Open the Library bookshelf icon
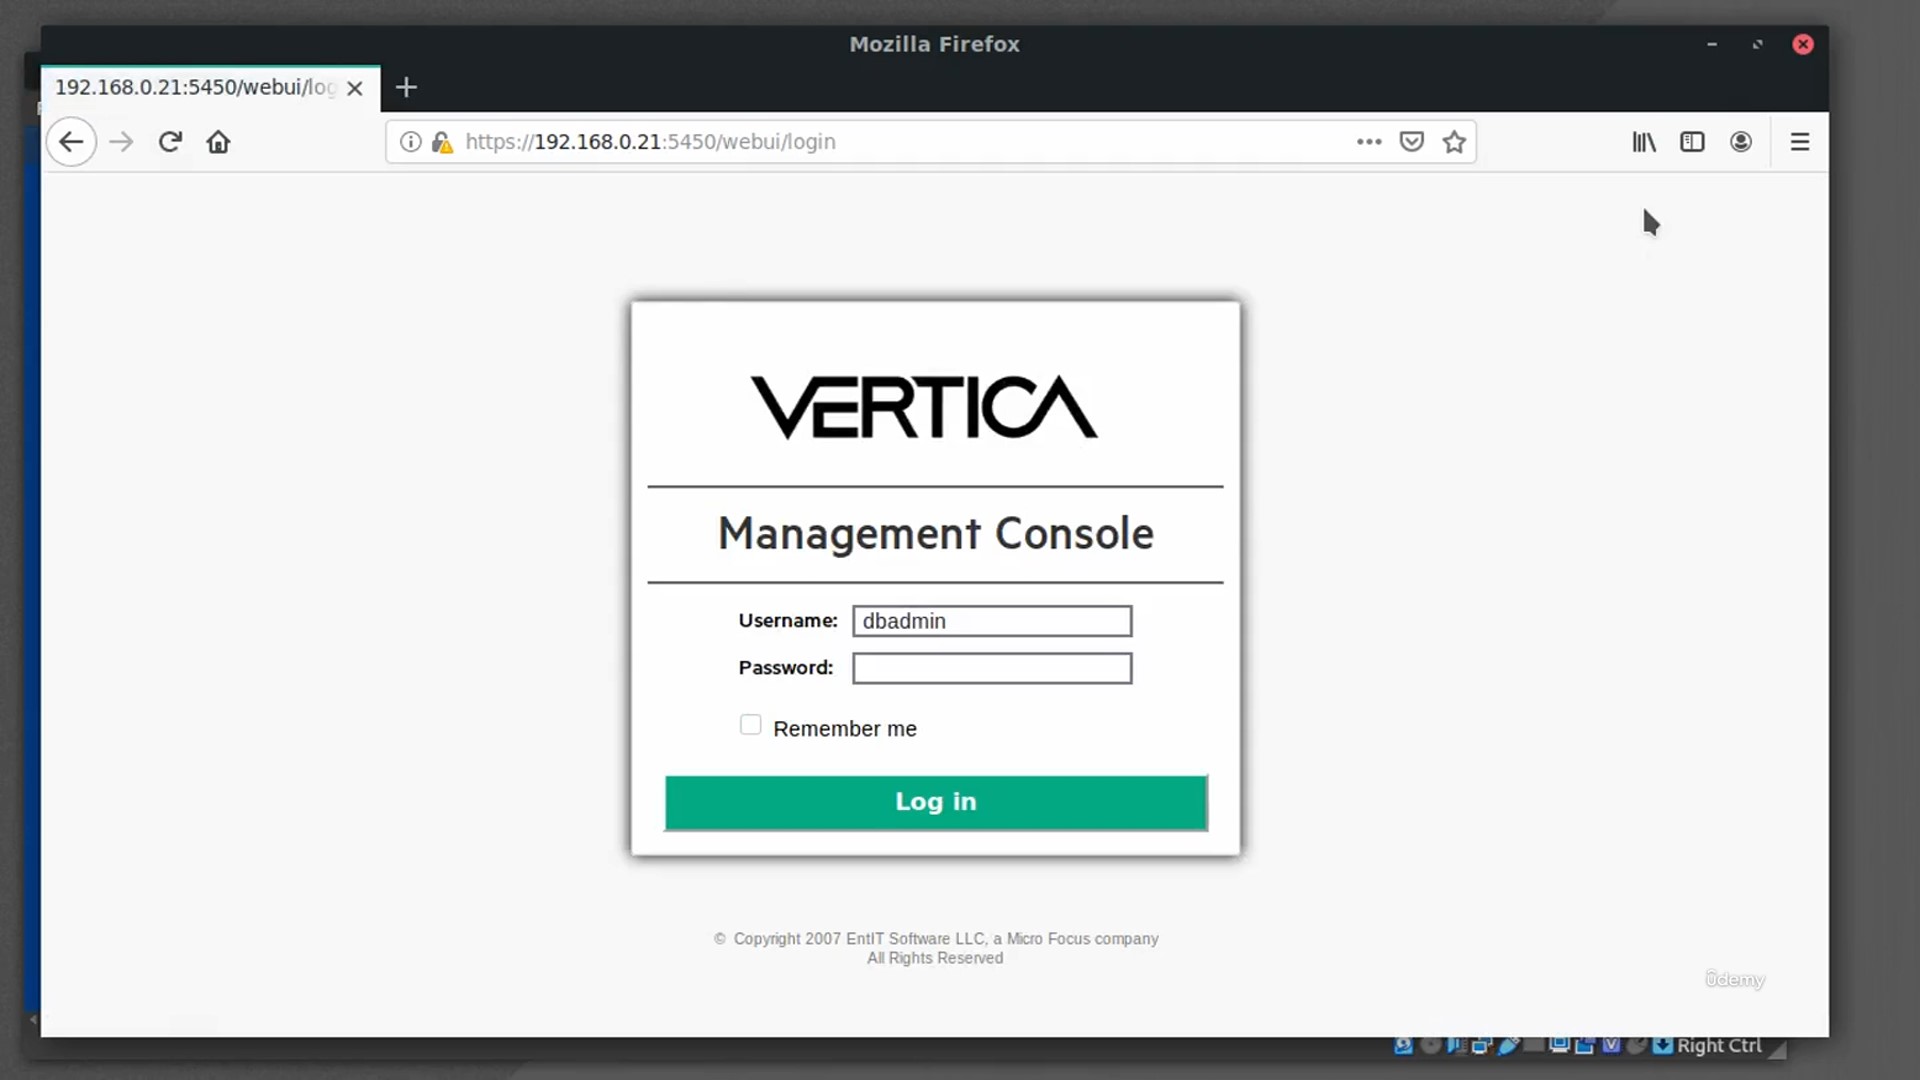This screenshot has width=1920, height=1080. tap(1644, 142)
